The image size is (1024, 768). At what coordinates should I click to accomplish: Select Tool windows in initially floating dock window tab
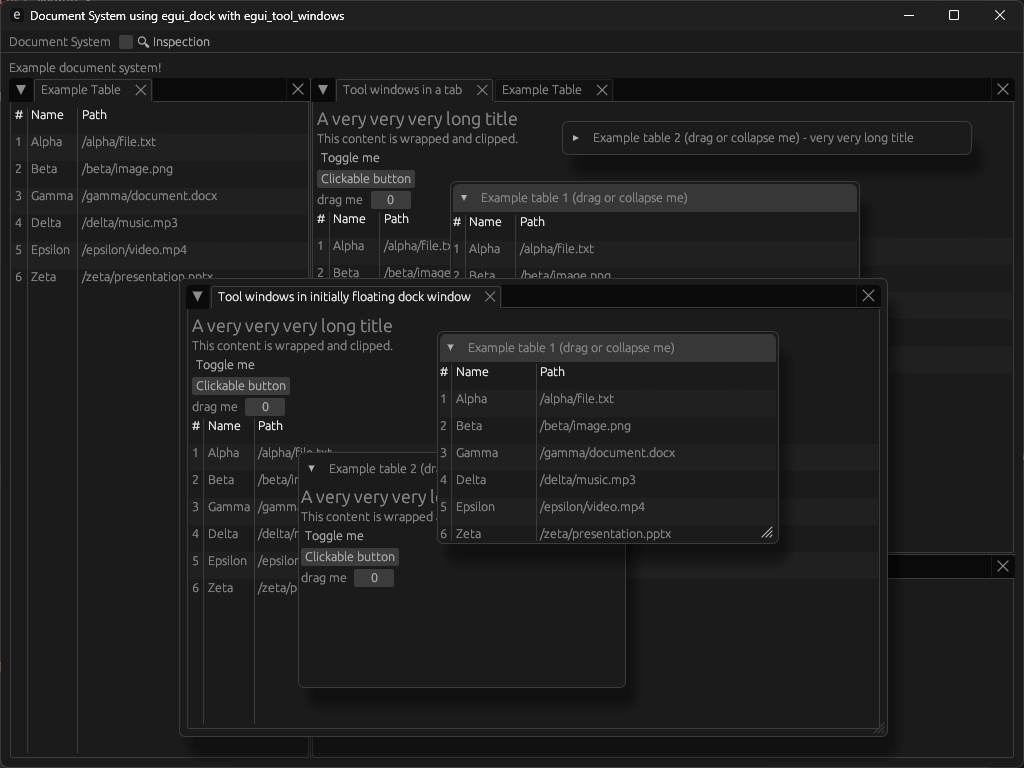pyautogui.click(x=344, y=297)
